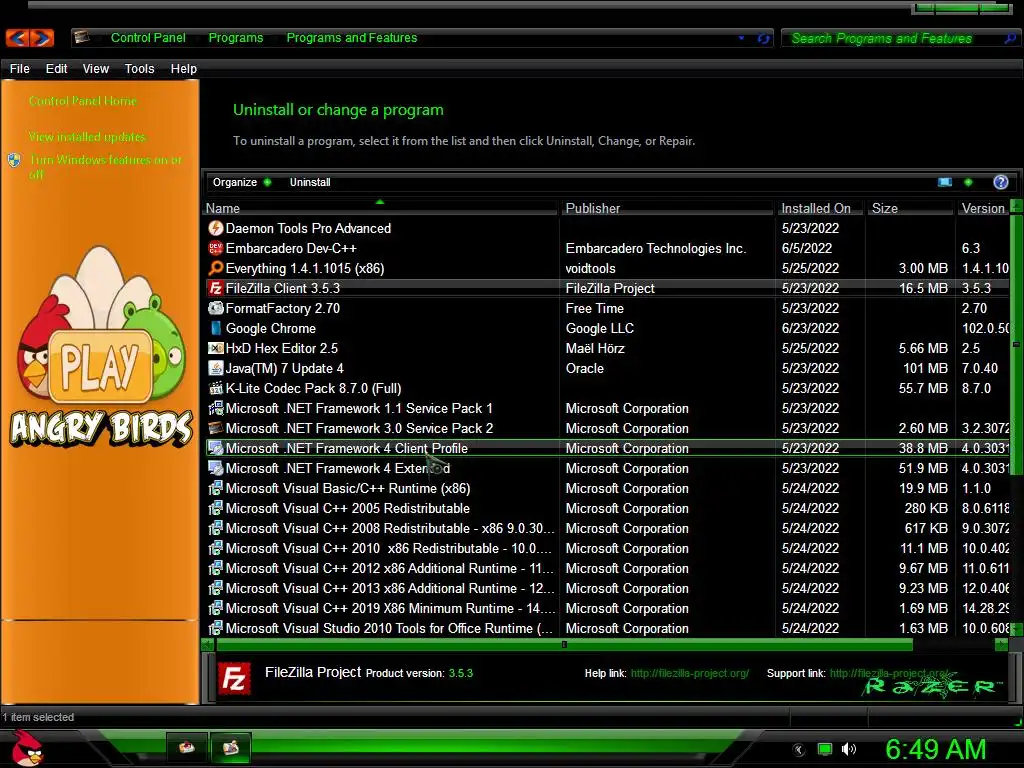Viewport: 1024px width, 768px height.
Task: Click the Visual C++ 2005 Redistributable icon
Action: pos(216,508)
